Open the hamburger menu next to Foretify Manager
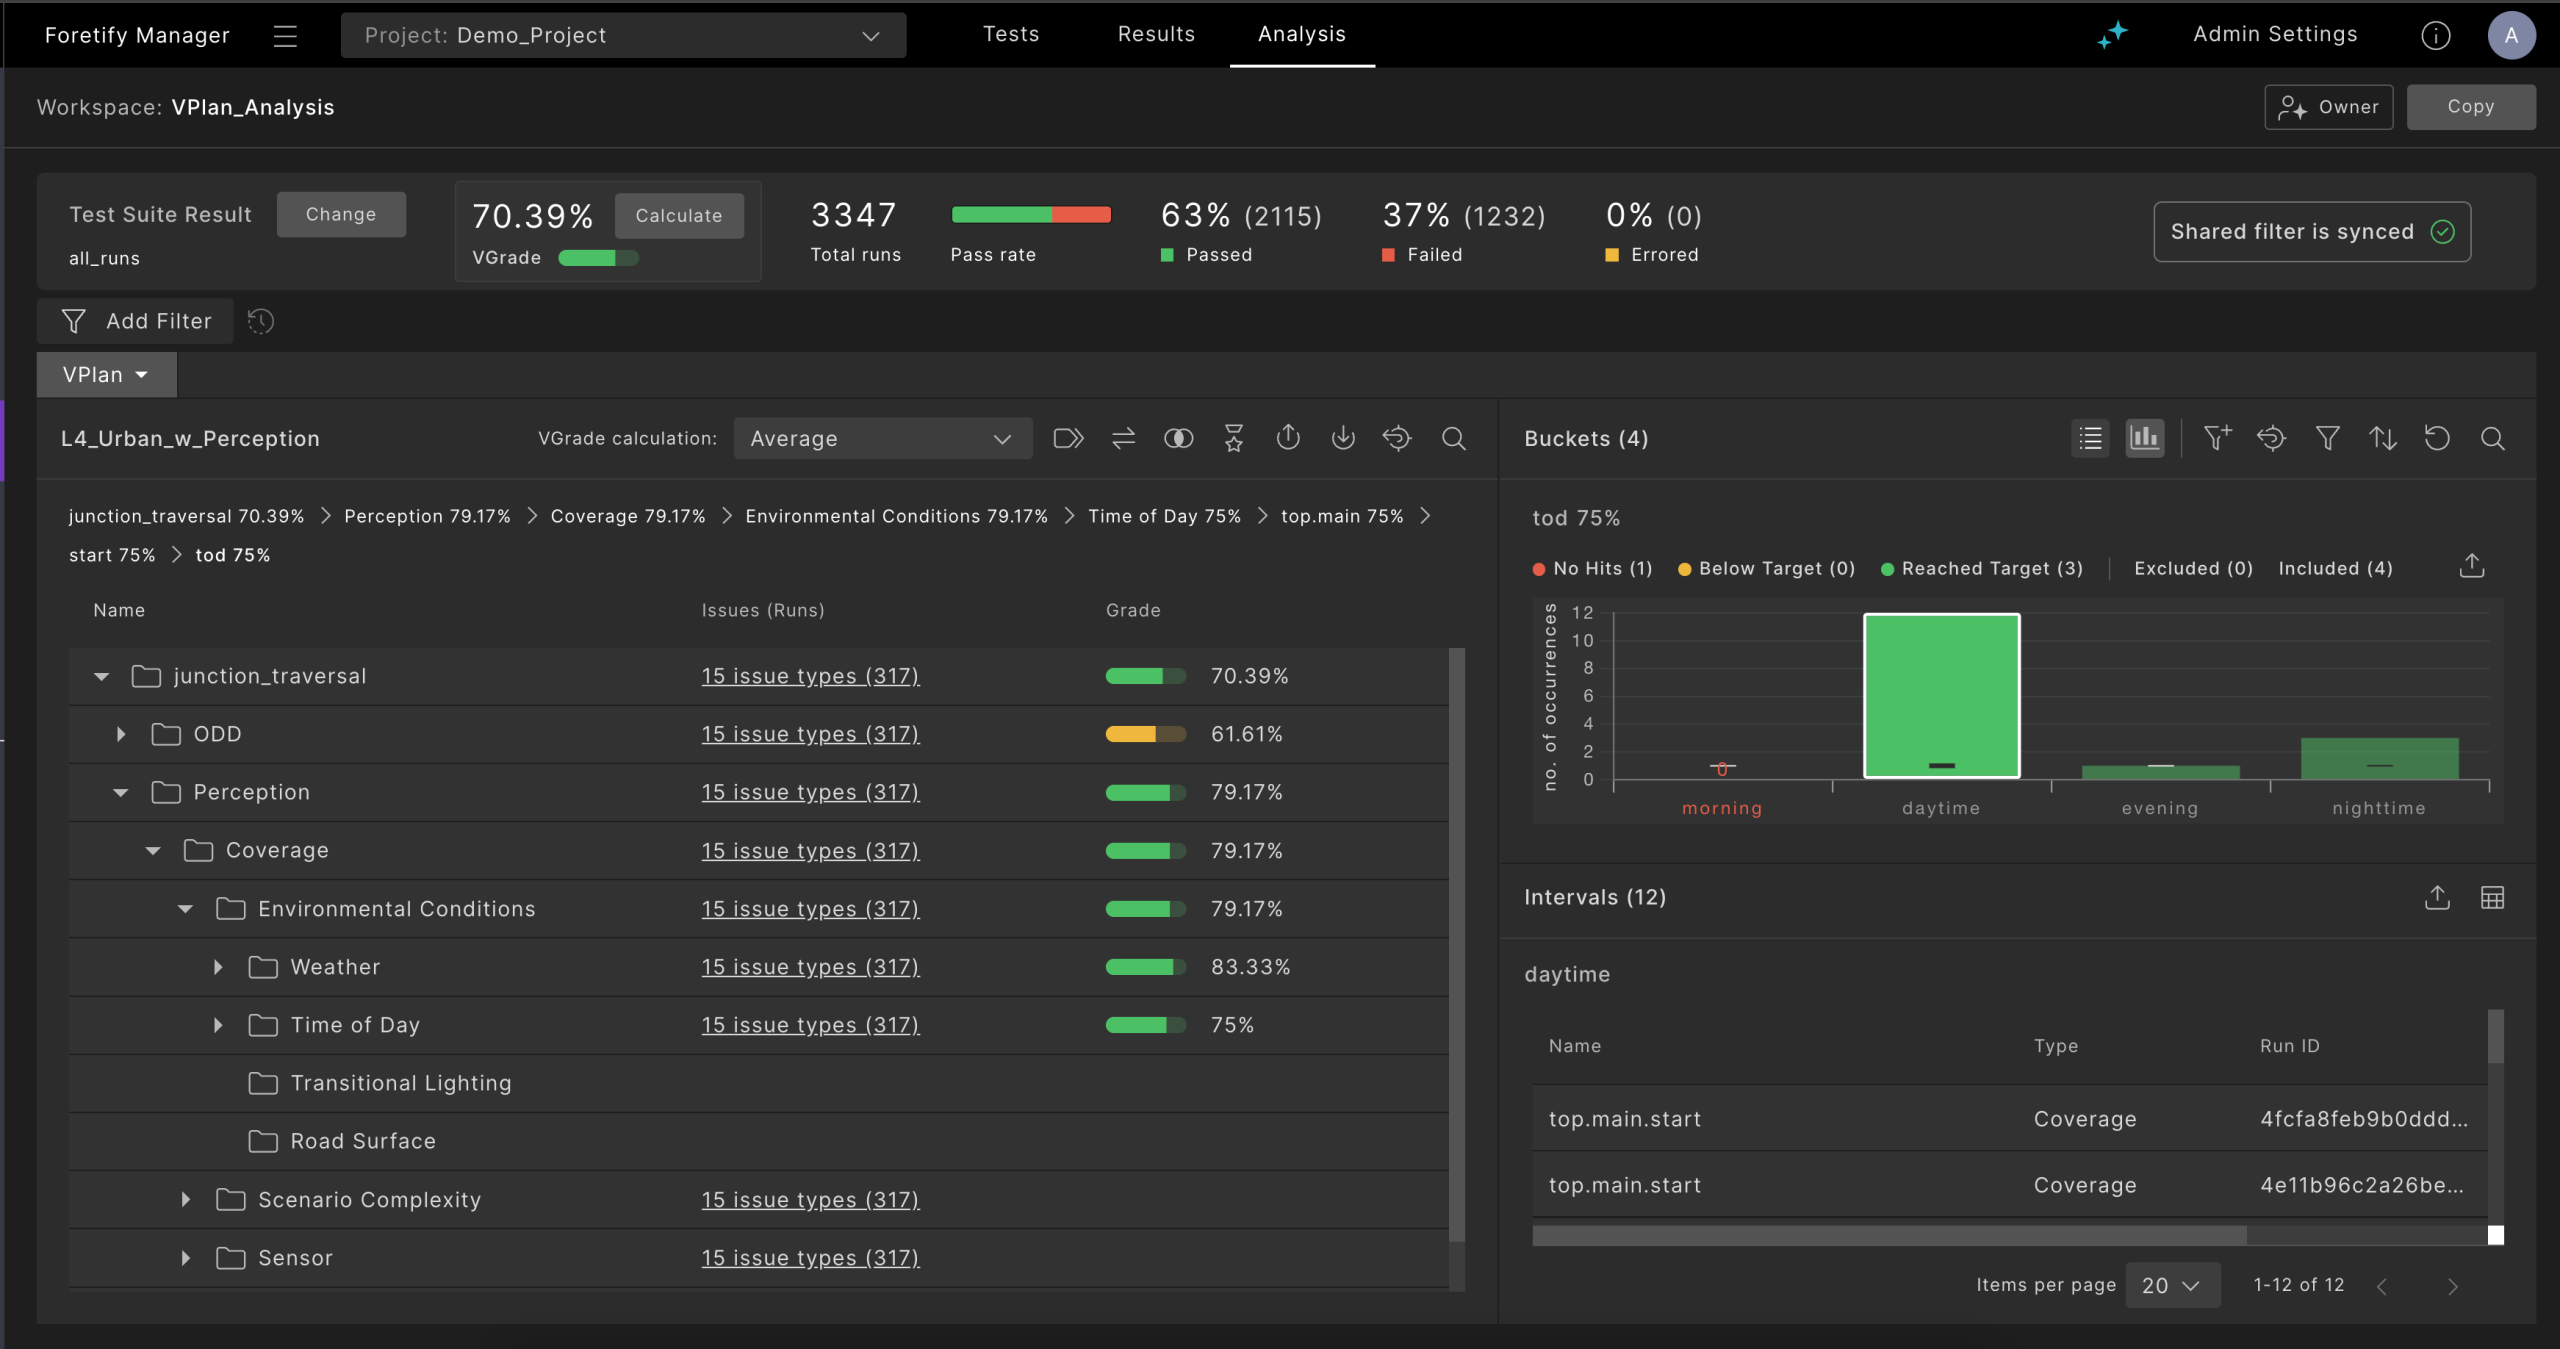The height and width of the screenshot is (1349, 2560). [x=285, y=36]
